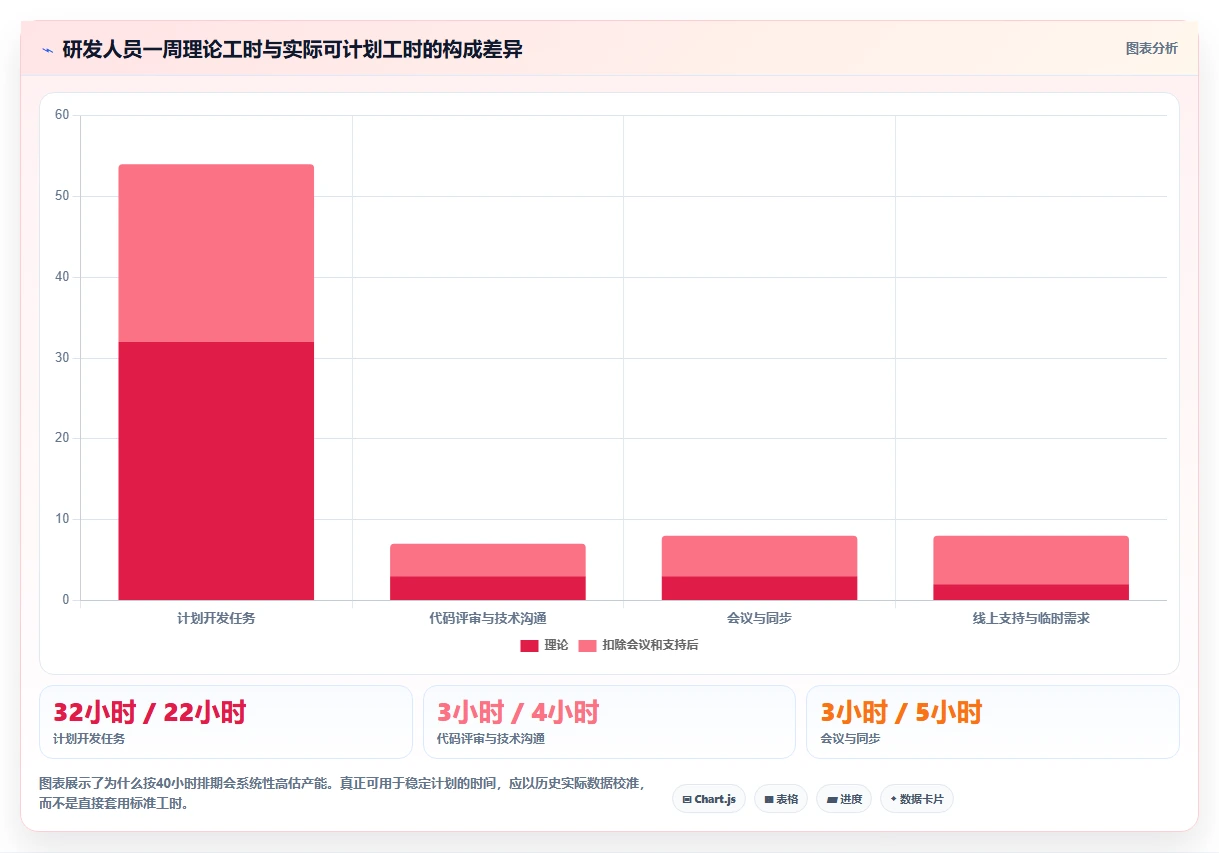Select the 表格 tag
Screen dimensions: 1219x853
click(781, 799)
